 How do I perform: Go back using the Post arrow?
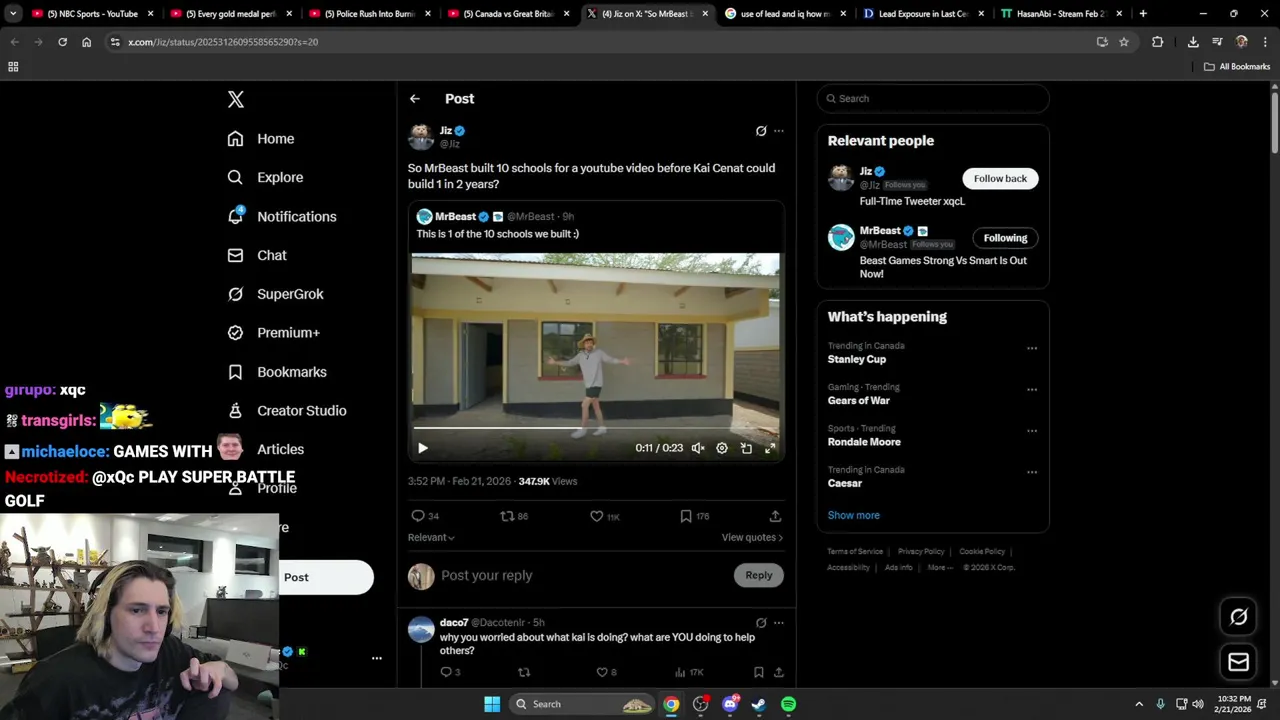(x=414, y=99)
